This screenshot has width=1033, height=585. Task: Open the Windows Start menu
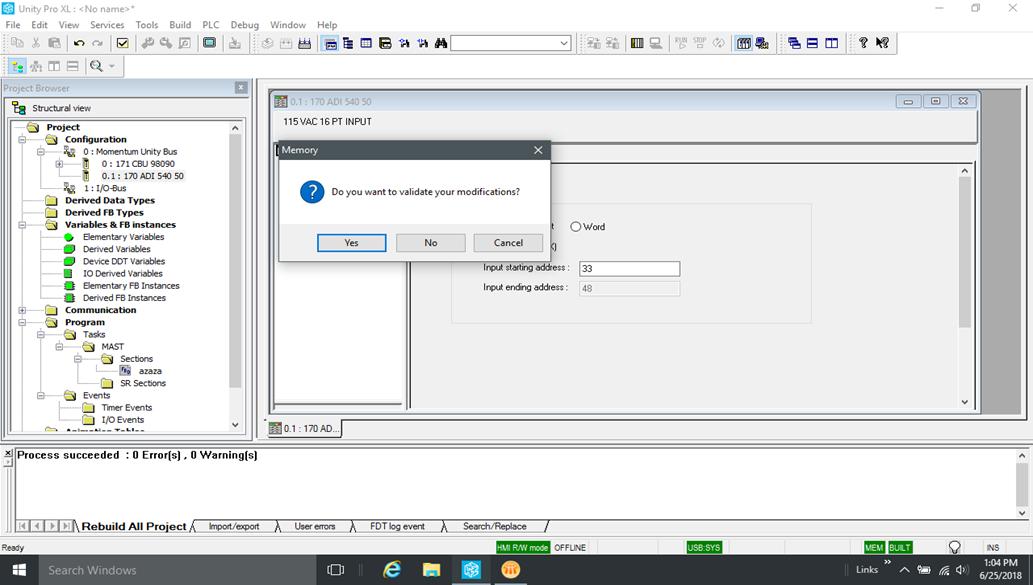click(18, 570)
